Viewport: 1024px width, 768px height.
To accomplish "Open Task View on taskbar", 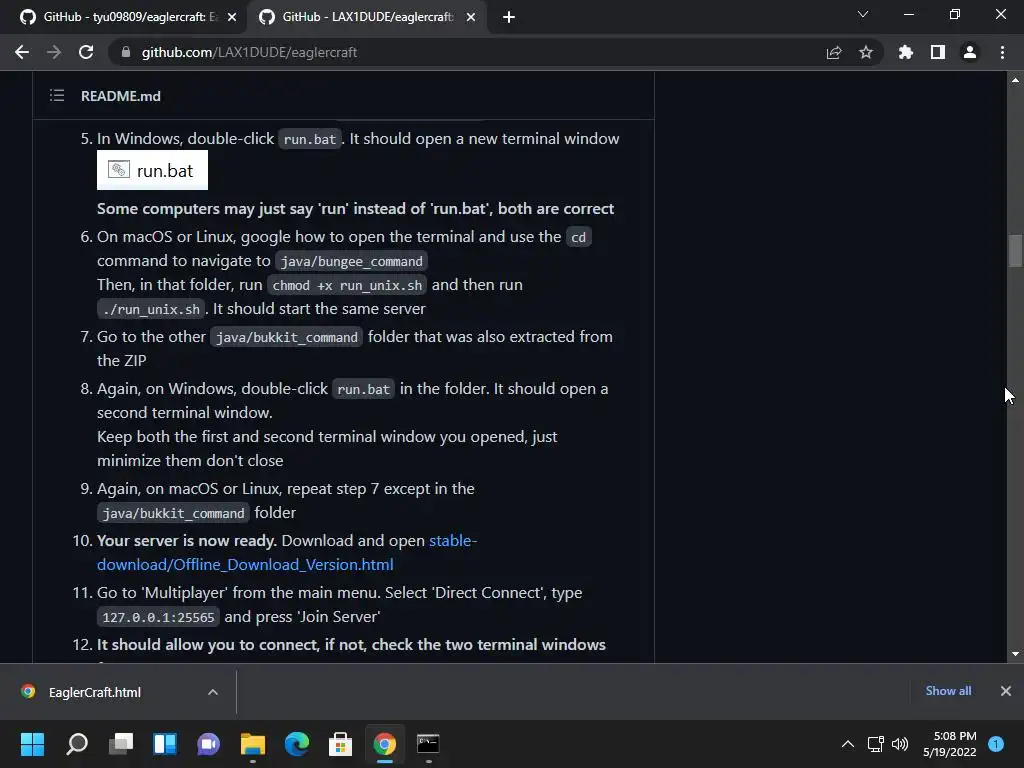I will pyautogui.click(x=121, y=744).
